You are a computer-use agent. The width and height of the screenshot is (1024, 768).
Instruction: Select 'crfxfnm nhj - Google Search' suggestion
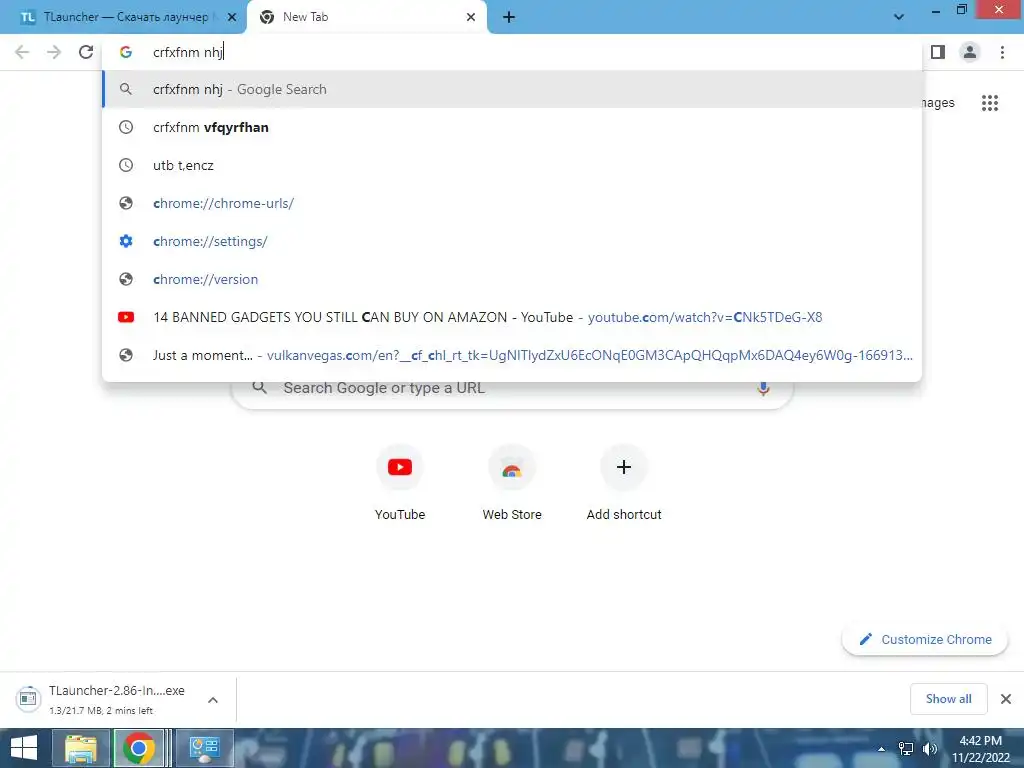512,89
